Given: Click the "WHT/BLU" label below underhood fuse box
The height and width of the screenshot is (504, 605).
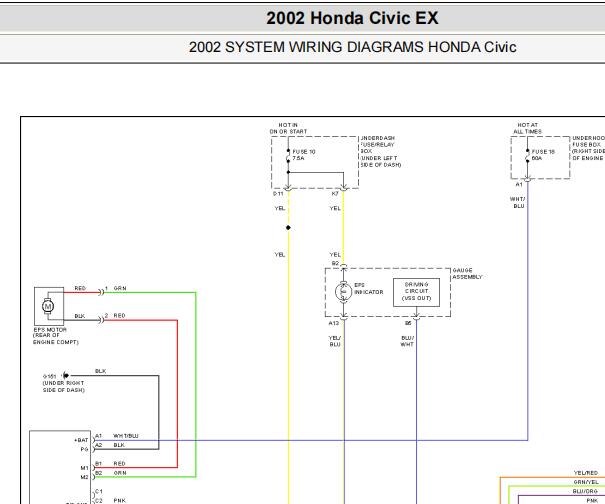Looking at the screenshot, I should pyautogui.click(x=517, y=203).
